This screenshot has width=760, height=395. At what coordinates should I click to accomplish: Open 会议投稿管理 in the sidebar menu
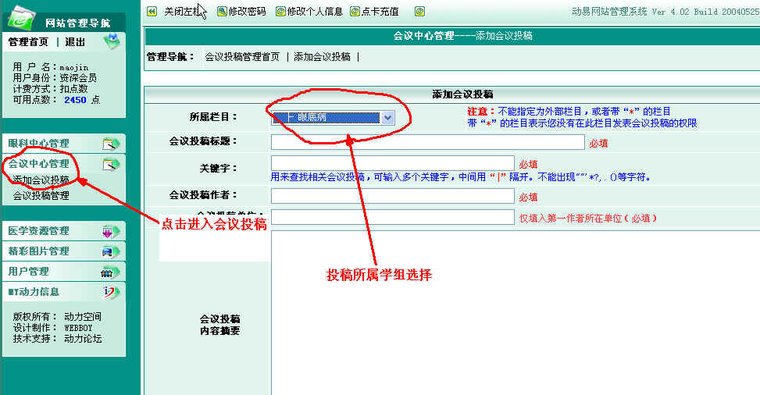click(x=41, y=196)
